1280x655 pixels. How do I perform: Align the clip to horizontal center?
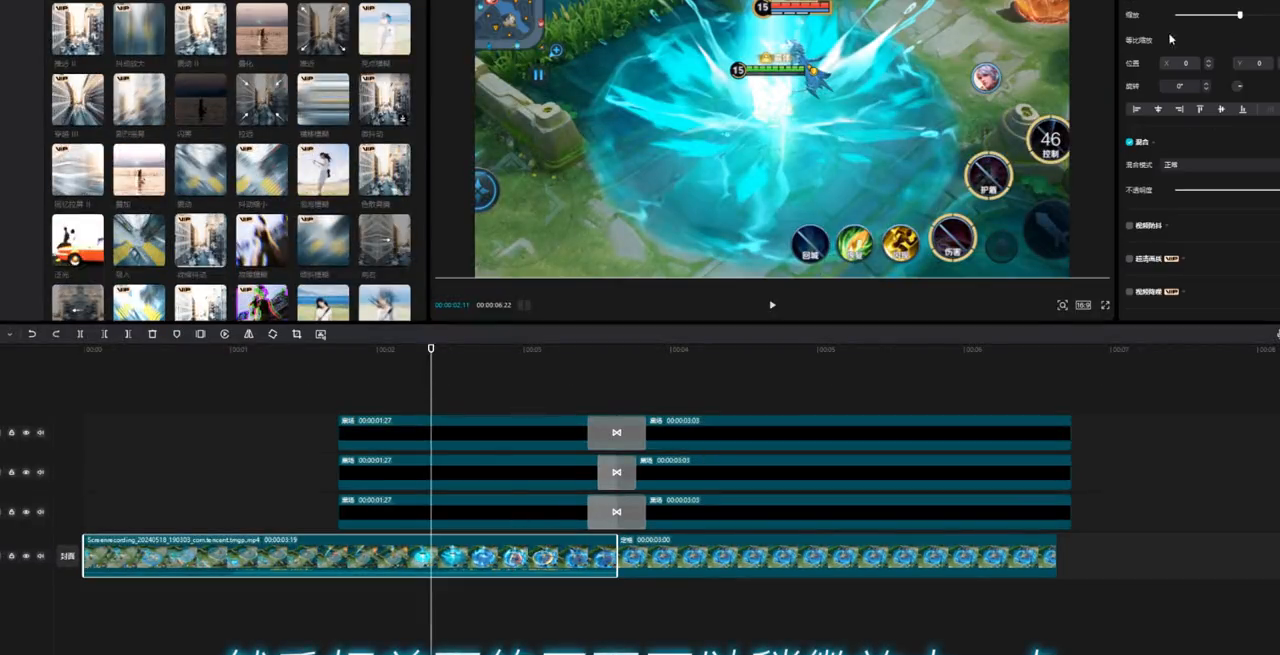click(x=1158, y=109)
